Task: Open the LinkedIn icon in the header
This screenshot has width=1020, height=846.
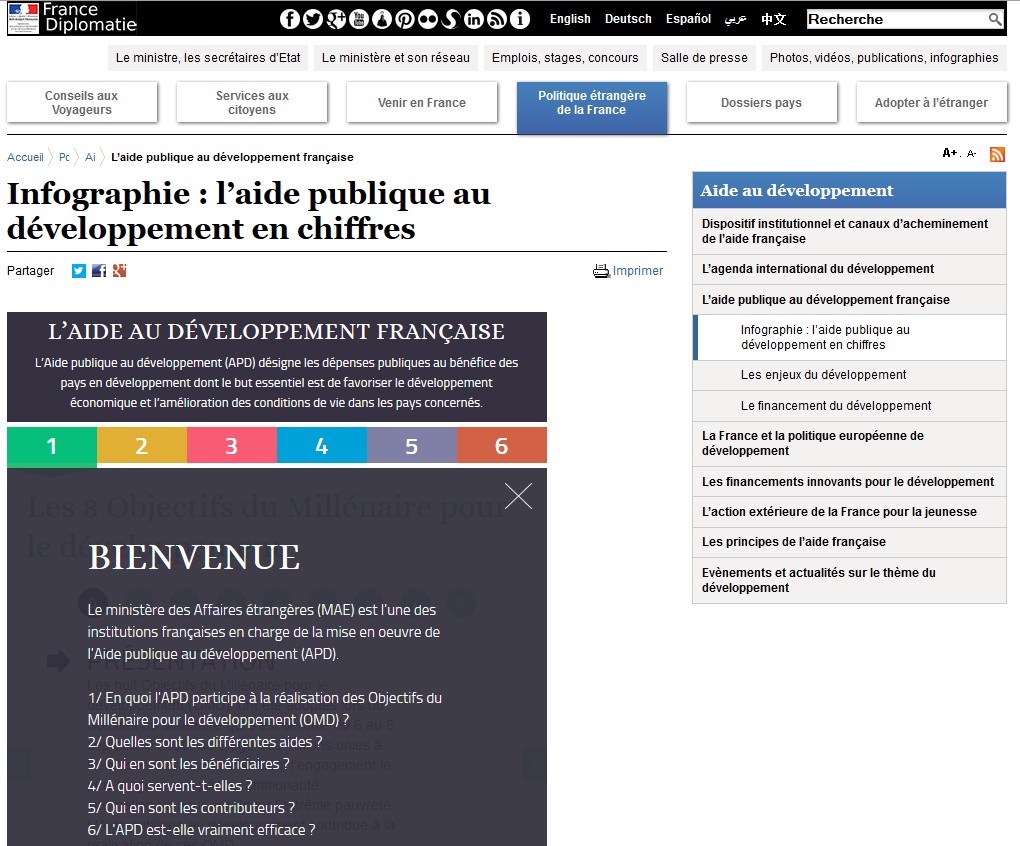Action: pyautogui.click(x=474, y=19)
